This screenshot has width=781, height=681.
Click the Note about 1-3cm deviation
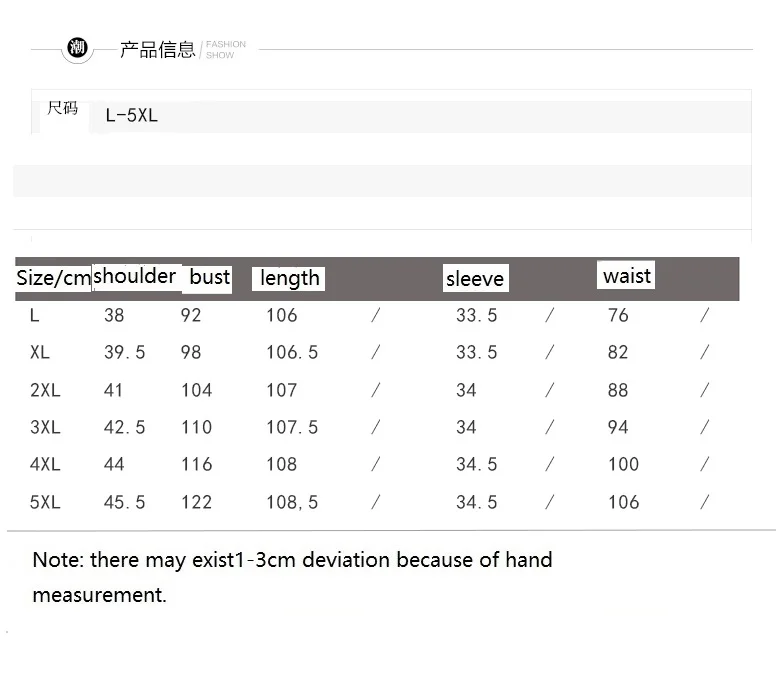point(292,577)
